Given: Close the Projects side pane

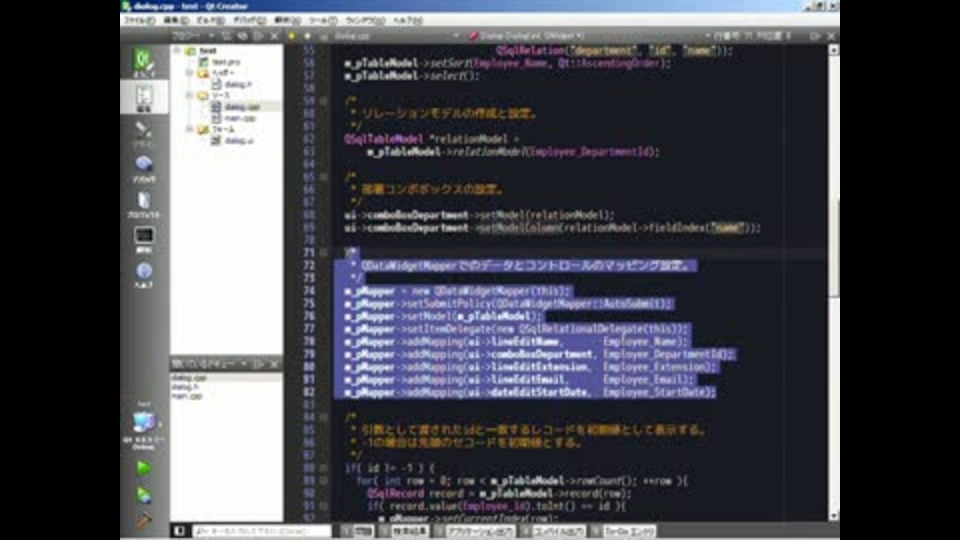Looking at the screenshot, I should point(274,36).
